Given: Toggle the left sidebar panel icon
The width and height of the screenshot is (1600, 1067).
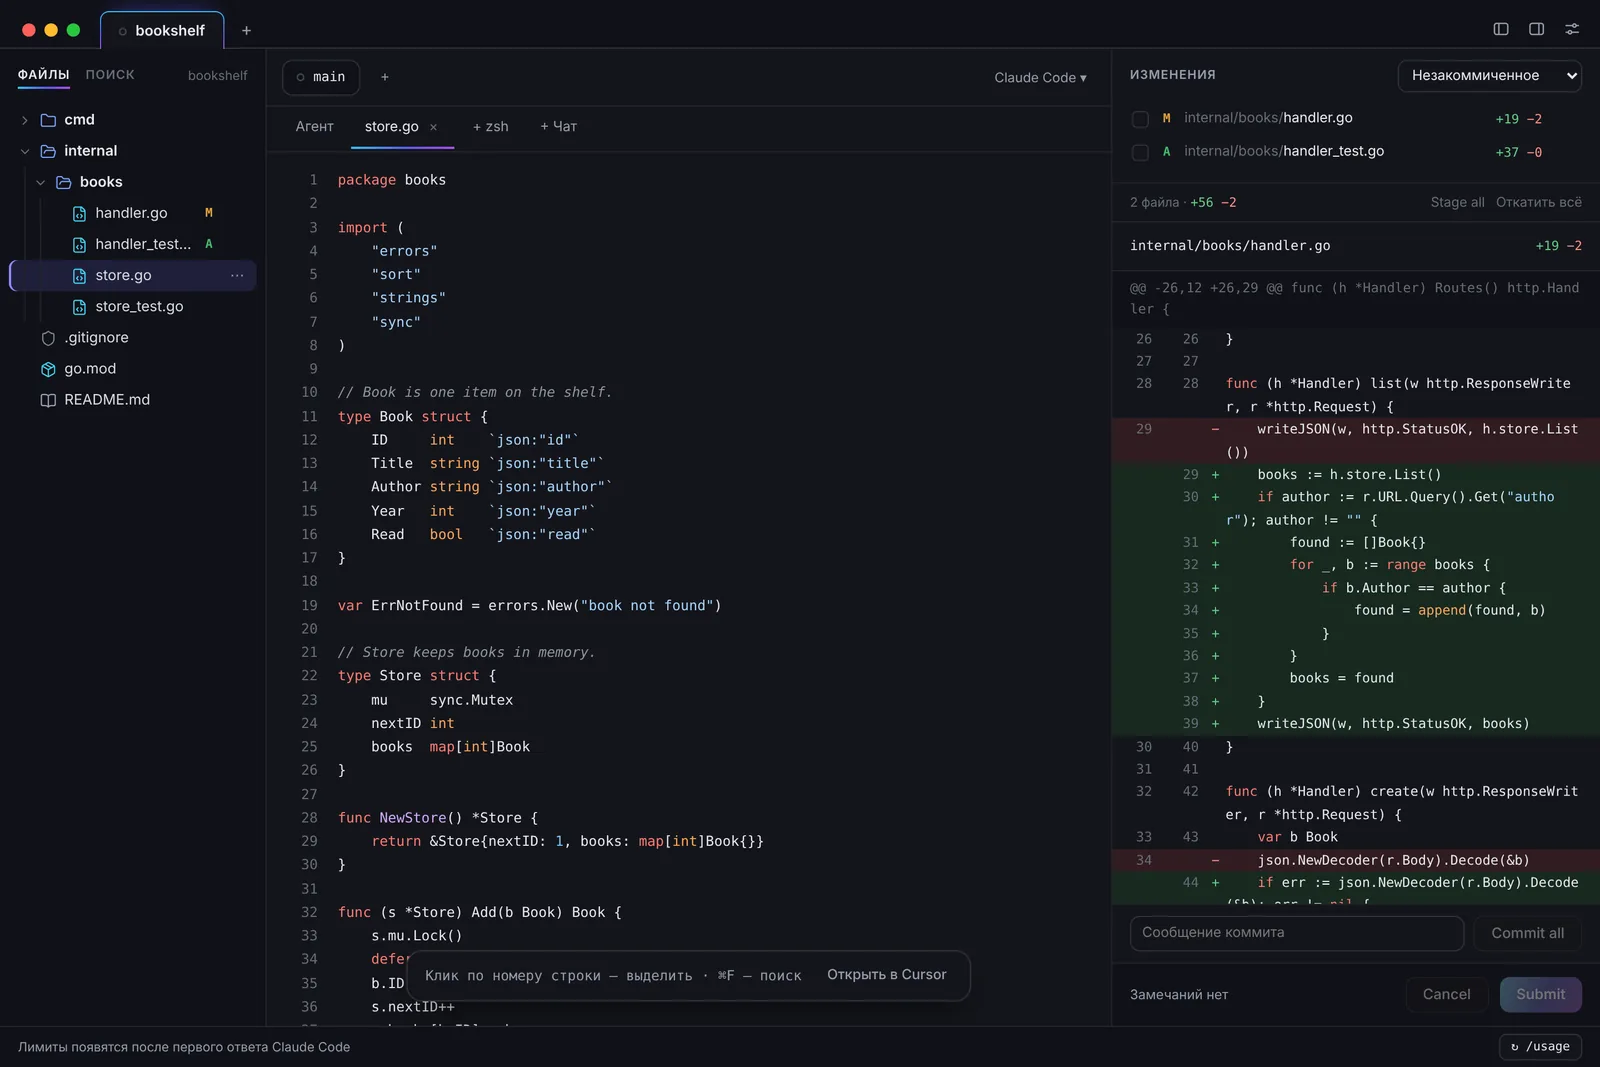Looking at the screenshot, I should 1501,29.
